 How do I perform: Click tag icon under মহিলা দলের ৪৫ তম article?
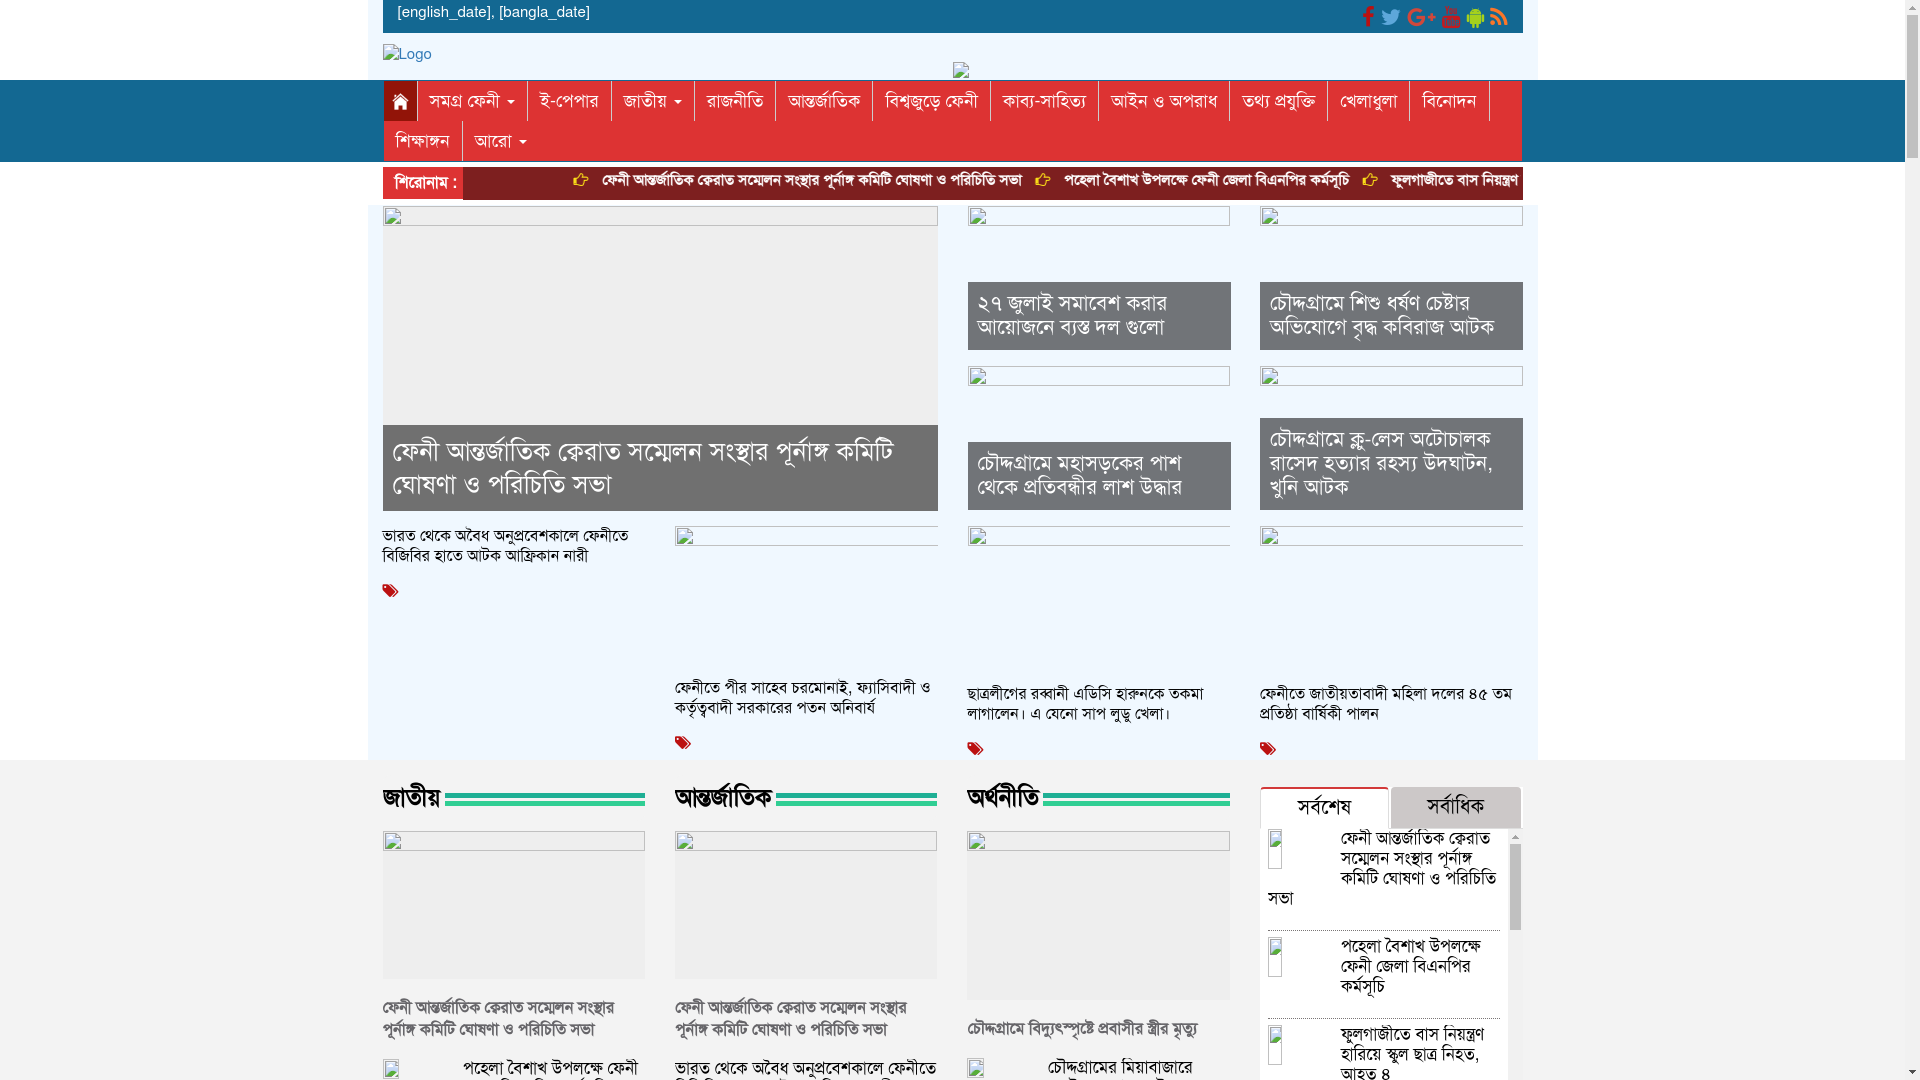[x=1267, y=749]
